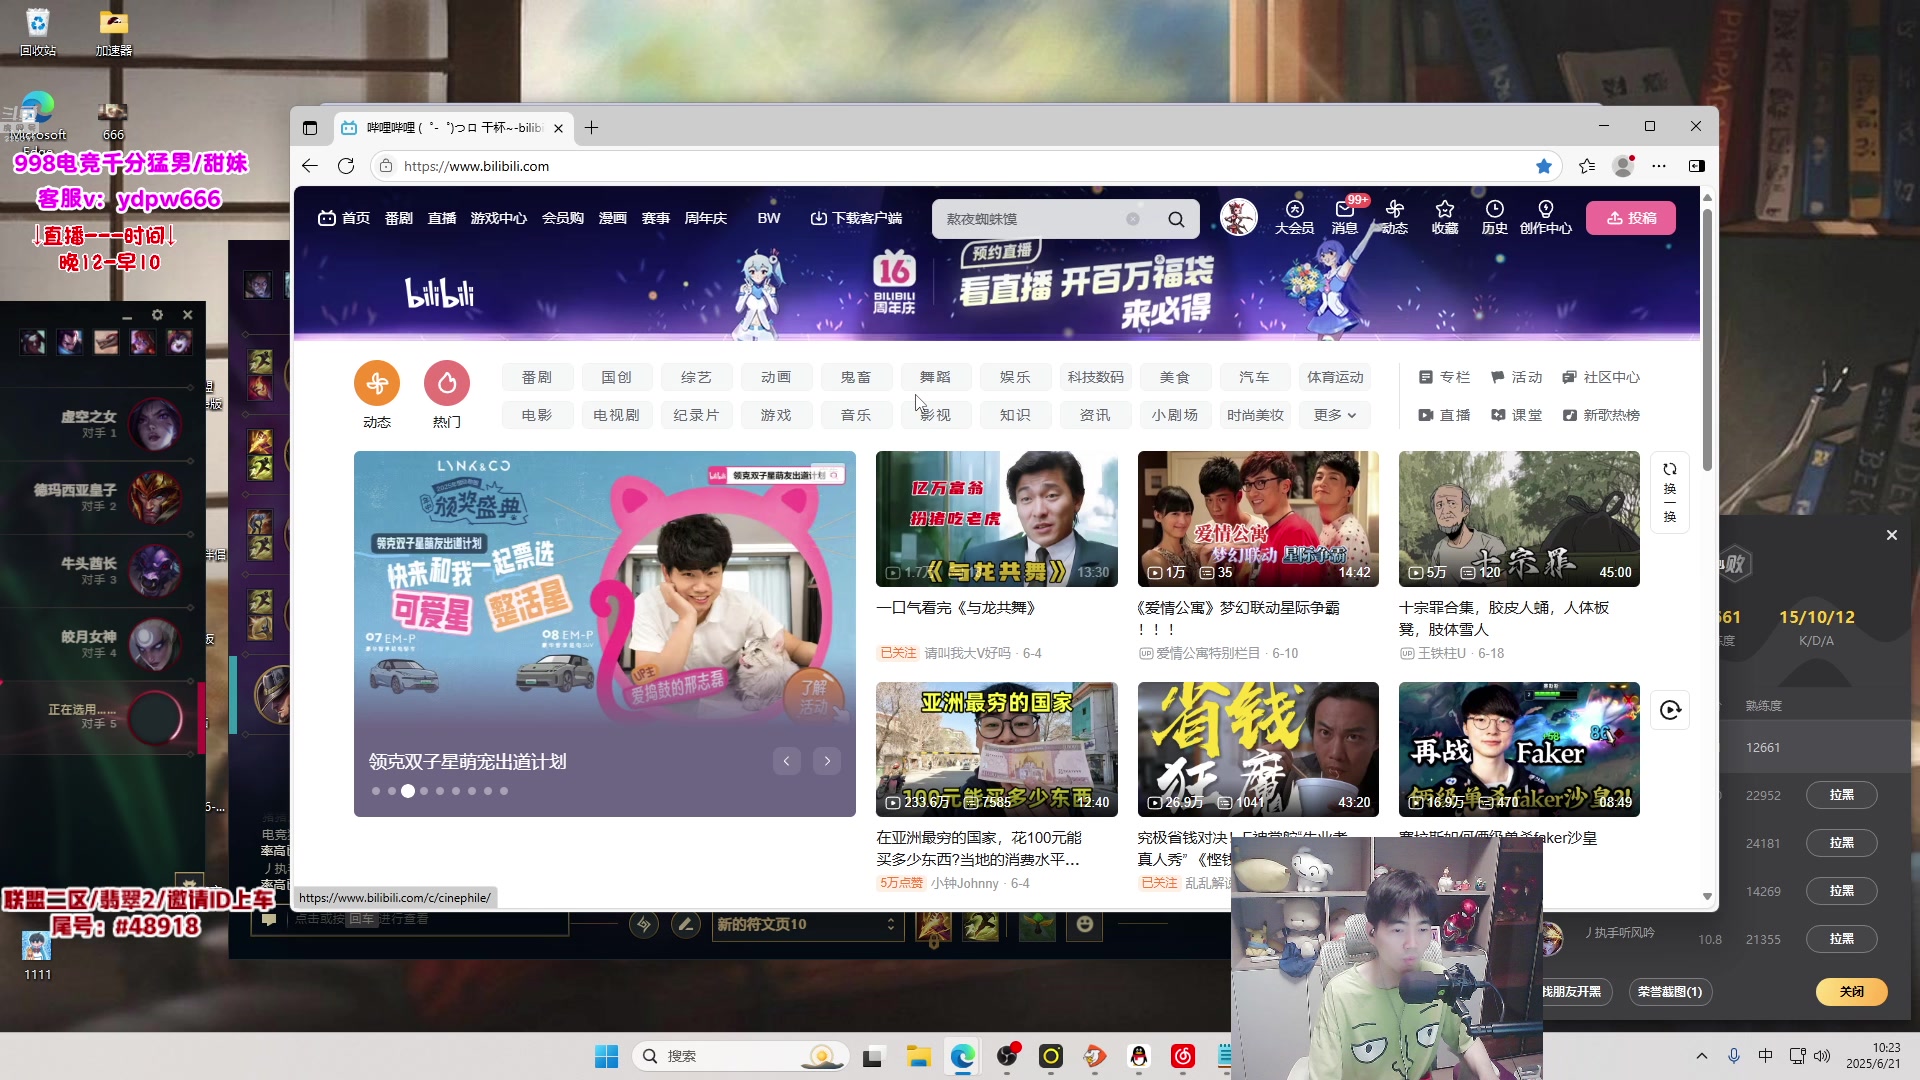The width and height of the screenshot is (1920, 1080).
Task: Open the 爱情公寓 video thumbnail
Action: tap(1258, 519)
